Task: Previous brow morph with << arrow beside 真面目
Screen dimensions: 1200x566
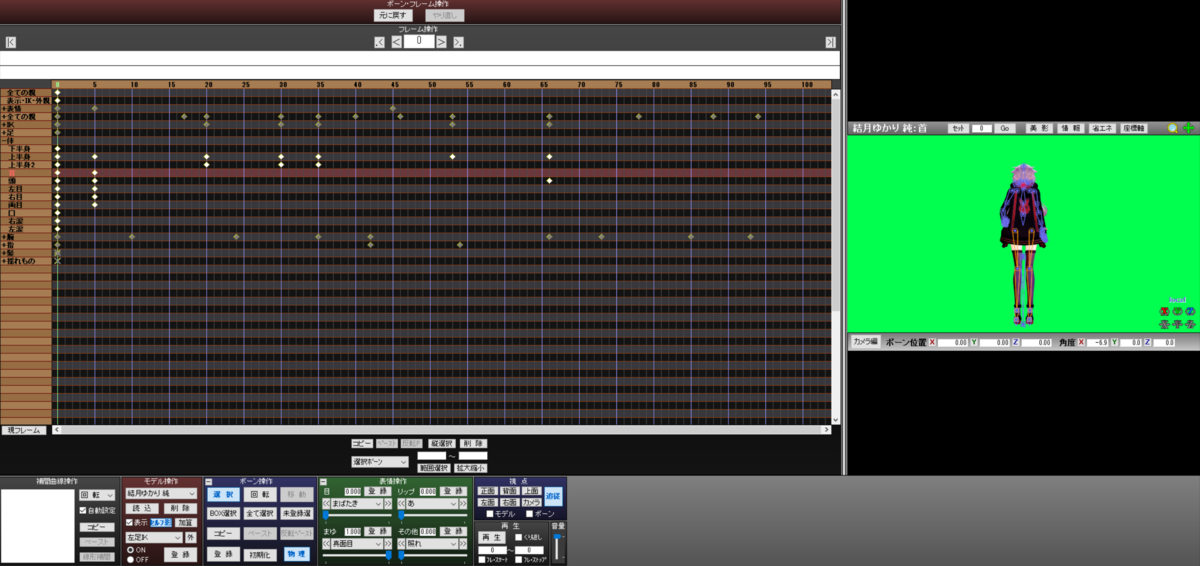Action: [x=326, y=543]
